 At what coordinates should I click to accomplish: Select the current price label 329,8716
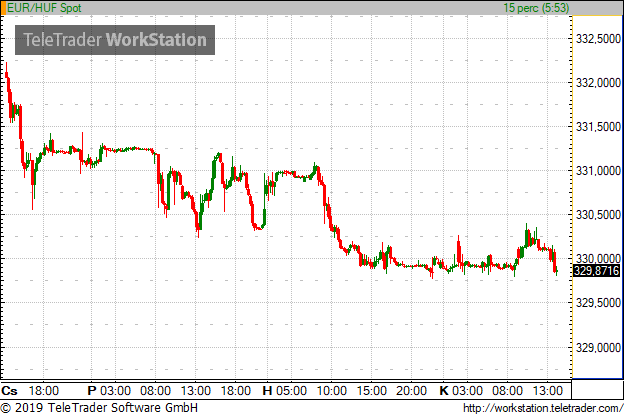[597, 271]
